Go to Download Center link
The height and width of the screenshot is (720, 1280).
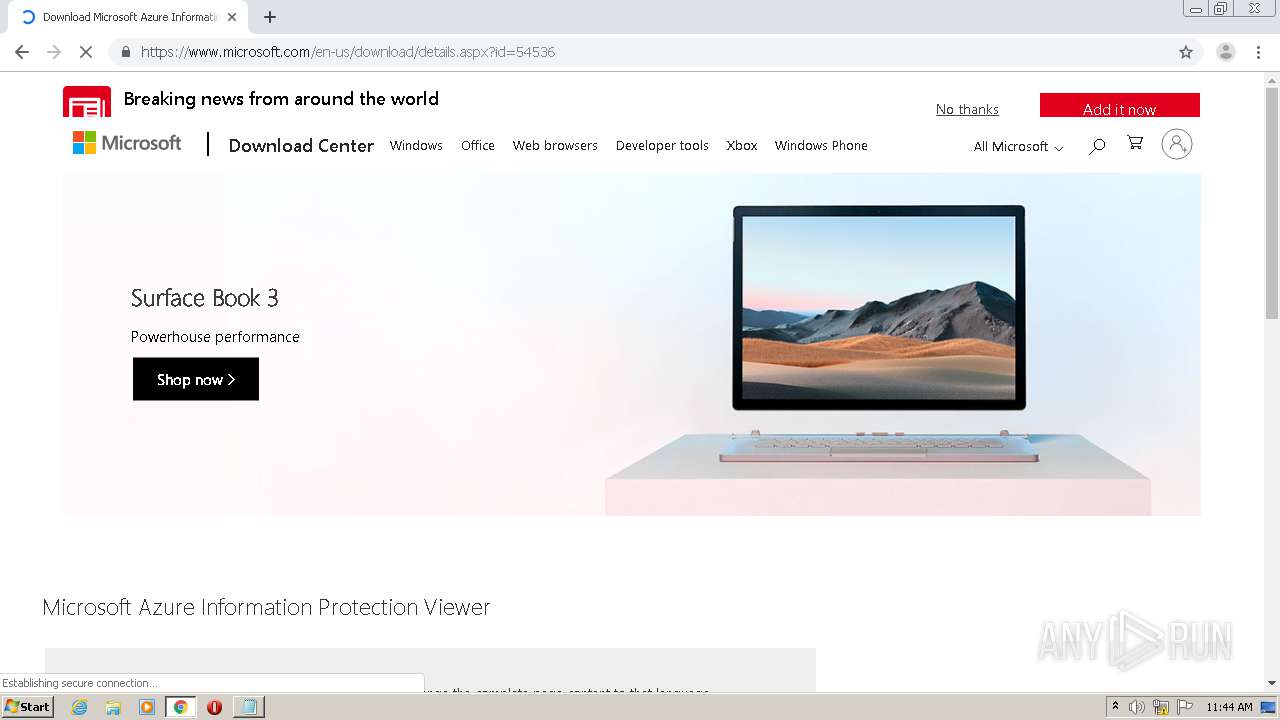[x=301, y=146]
